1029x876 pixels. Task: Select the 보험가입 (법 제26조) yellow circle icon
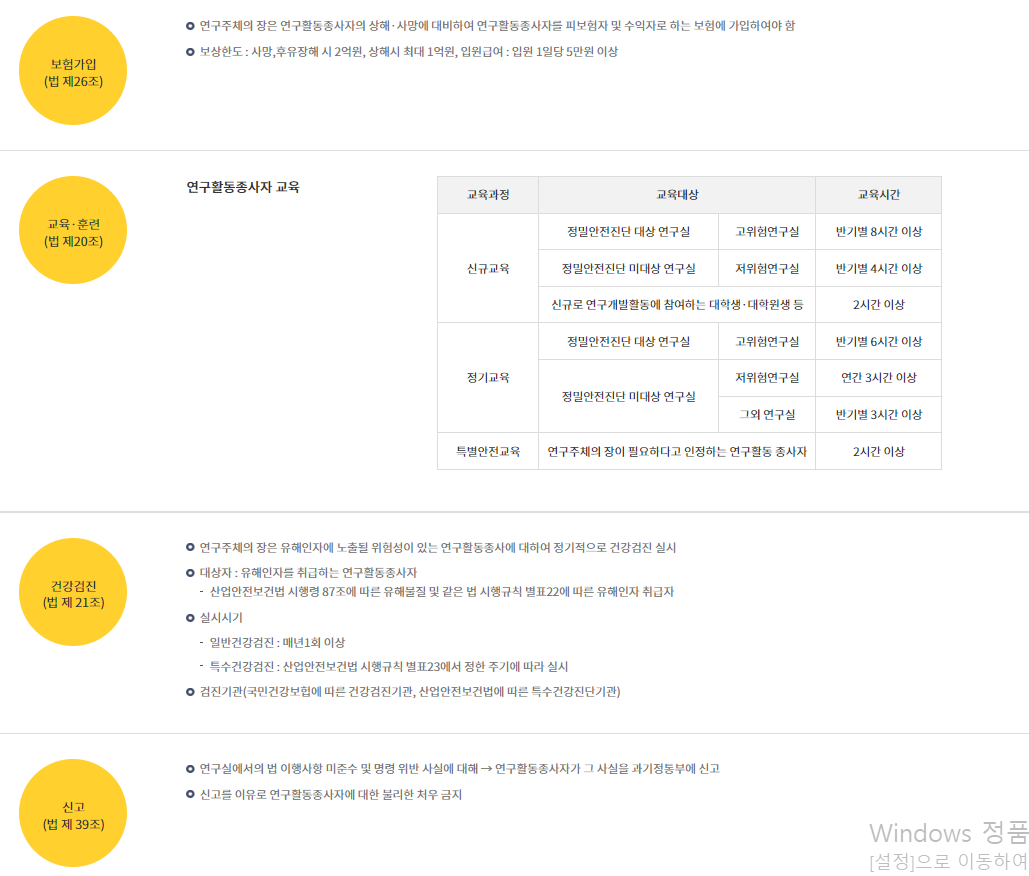pos(72,72)
